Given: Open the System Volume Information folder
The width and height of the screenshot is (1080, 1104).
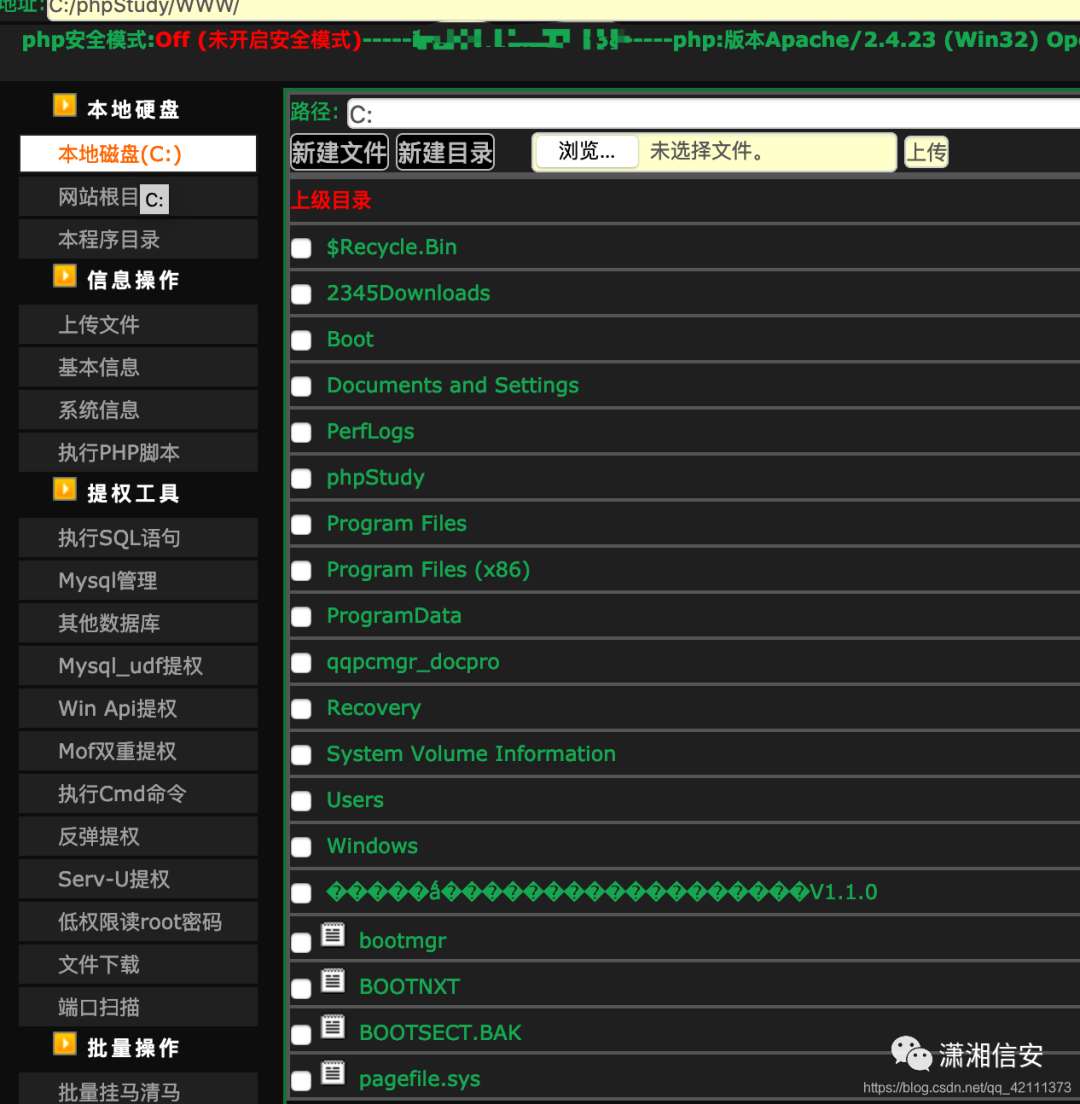Looking at the screenshot, I should click(x=471, y=754).
